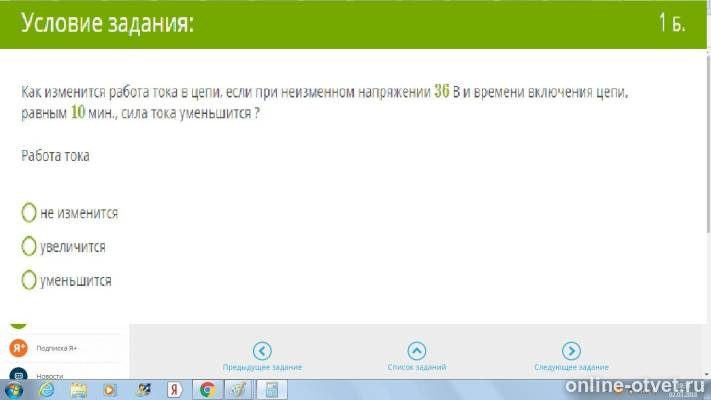Click the '1 Б.' points label
711x400 pixels.
point(672,23)
